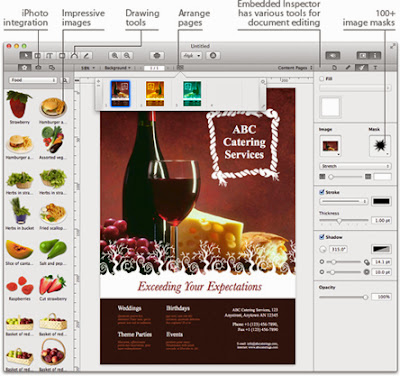Screen dimensions: 400x376
Task: Click the shadow angle 315.0° field
Action: 338,249
